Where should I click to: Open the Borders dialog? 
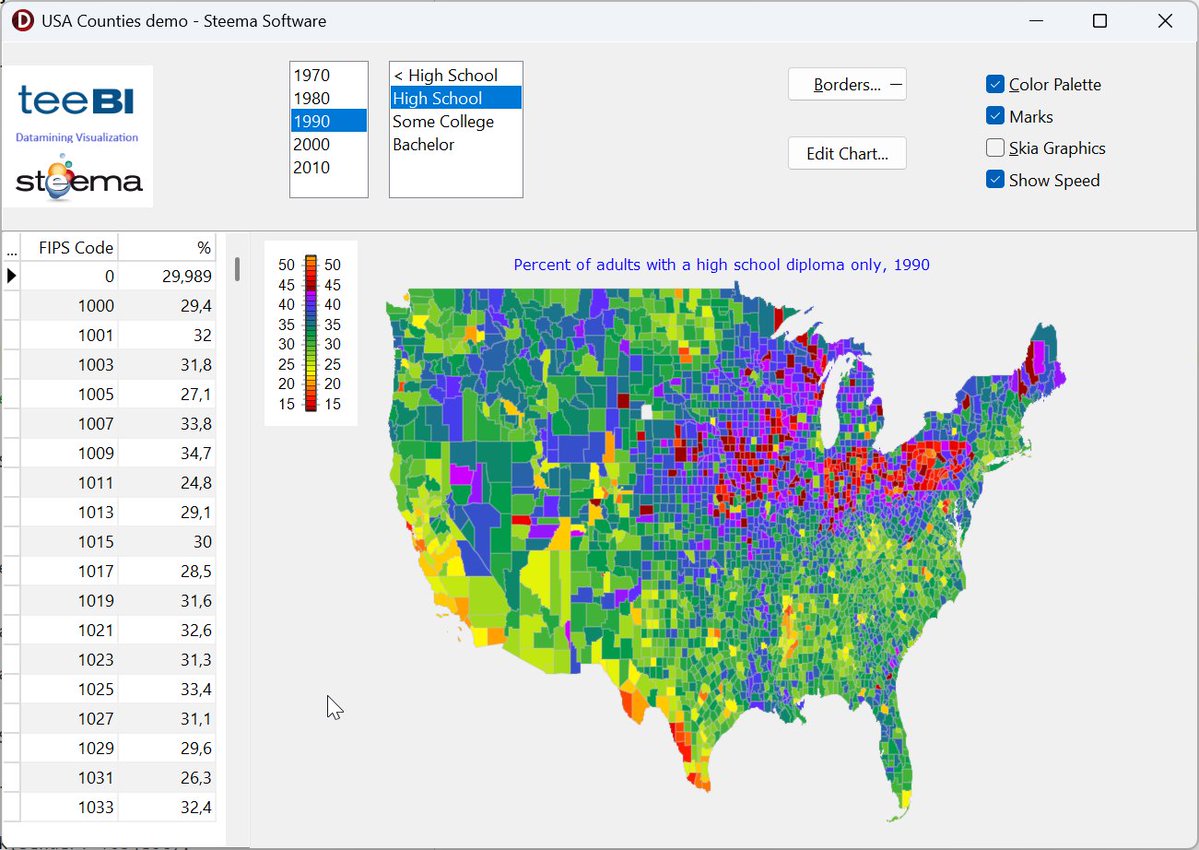845,85
